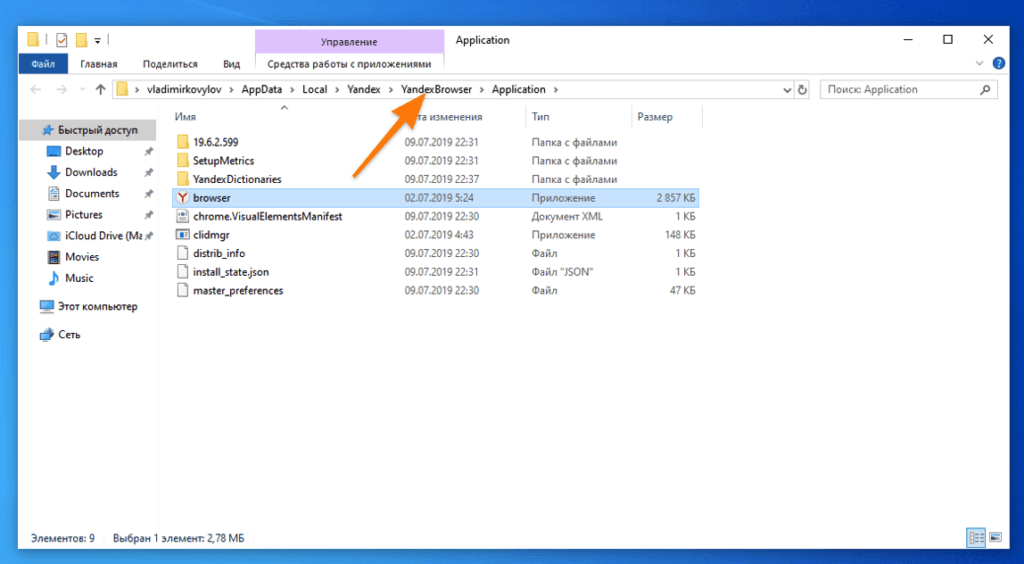Image resolution: width=1024 pixels, height=564 pixels.
Task: Click type Документ XML cell
Action: point(568,216)
